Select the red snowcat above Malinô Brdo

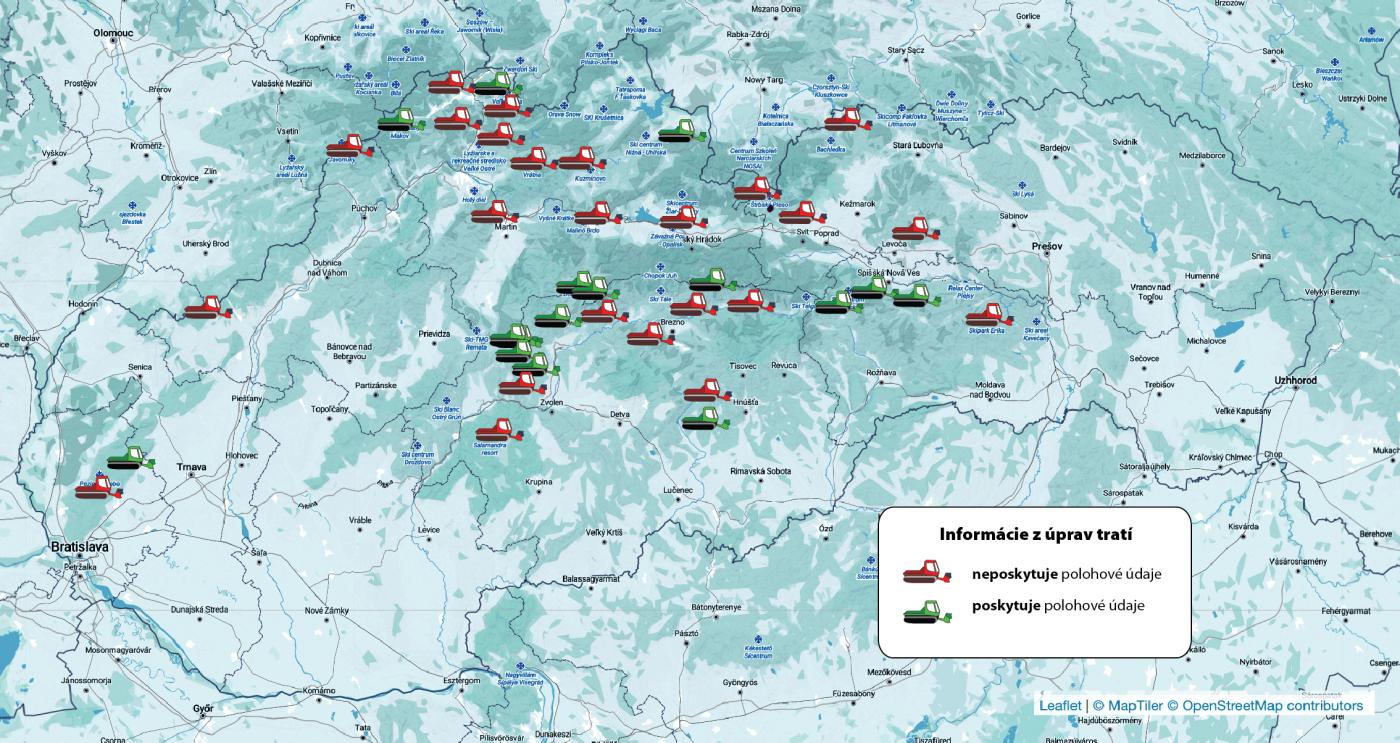coord(598,214)
